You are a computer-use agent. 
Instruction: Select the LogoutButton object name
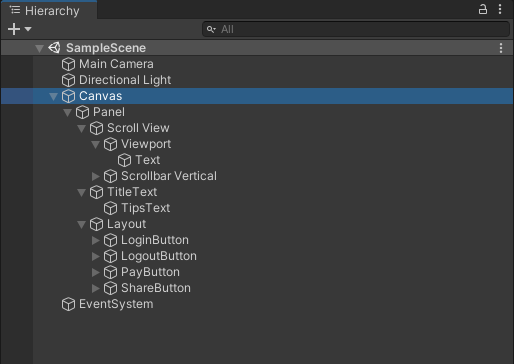tap(159, 256)
